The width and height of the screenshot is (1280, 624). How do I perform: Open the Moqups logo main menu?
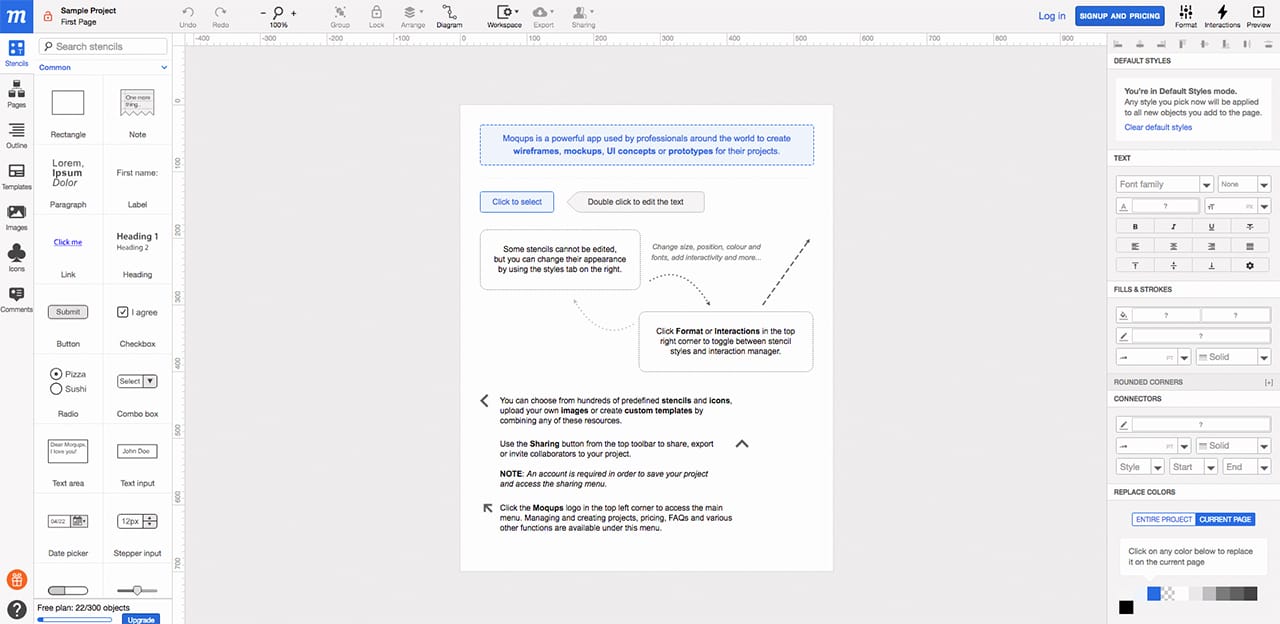(16, 15)
